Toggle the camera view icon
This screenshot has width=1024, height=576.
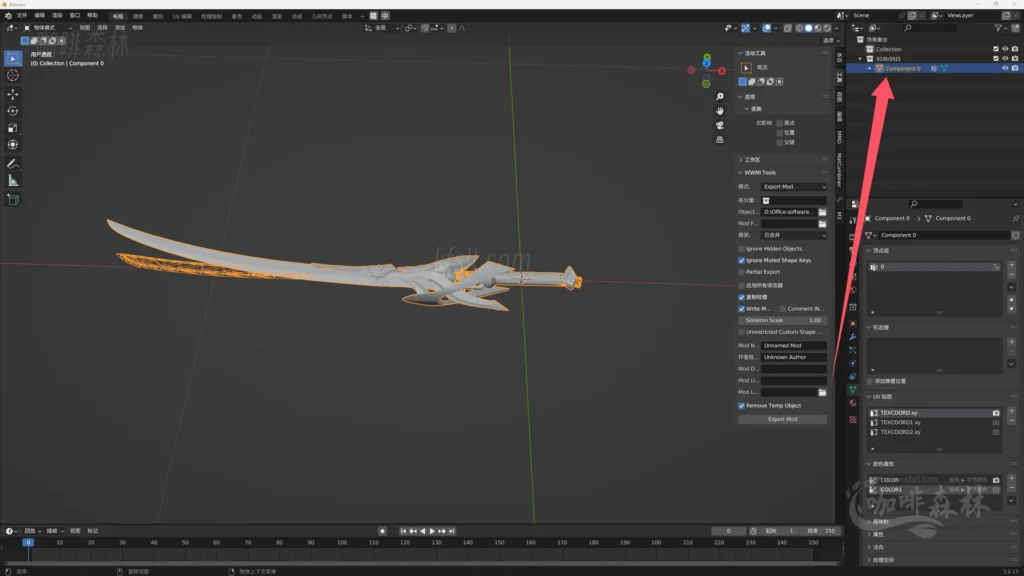pos(720,125)
